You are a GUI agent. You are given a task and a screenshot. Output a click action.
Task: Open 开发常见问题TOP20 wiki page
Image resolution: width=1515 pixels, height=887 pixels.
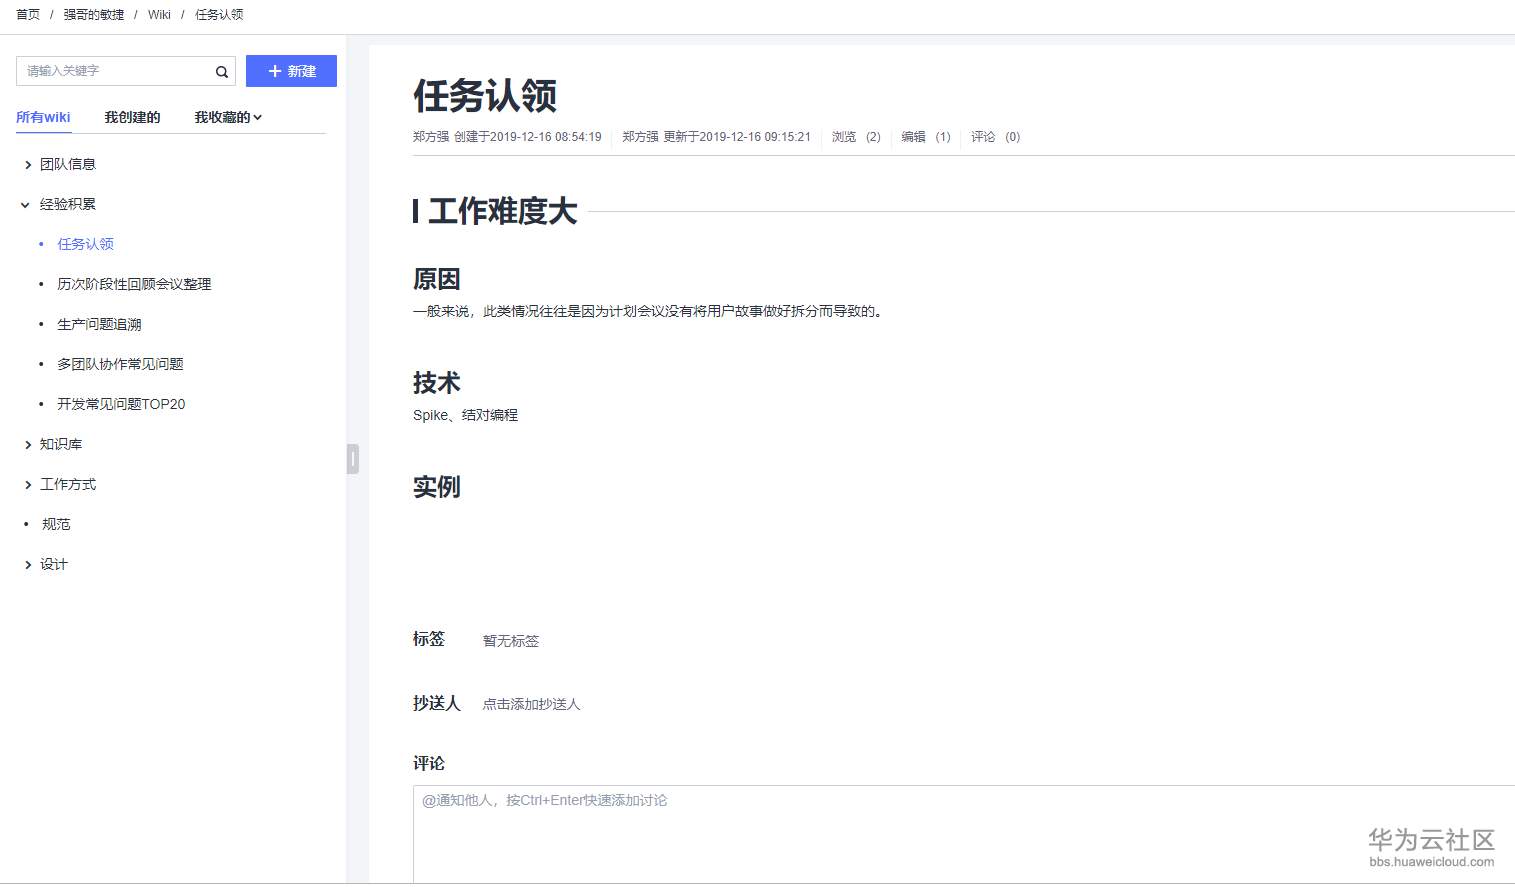click(121, 404)
